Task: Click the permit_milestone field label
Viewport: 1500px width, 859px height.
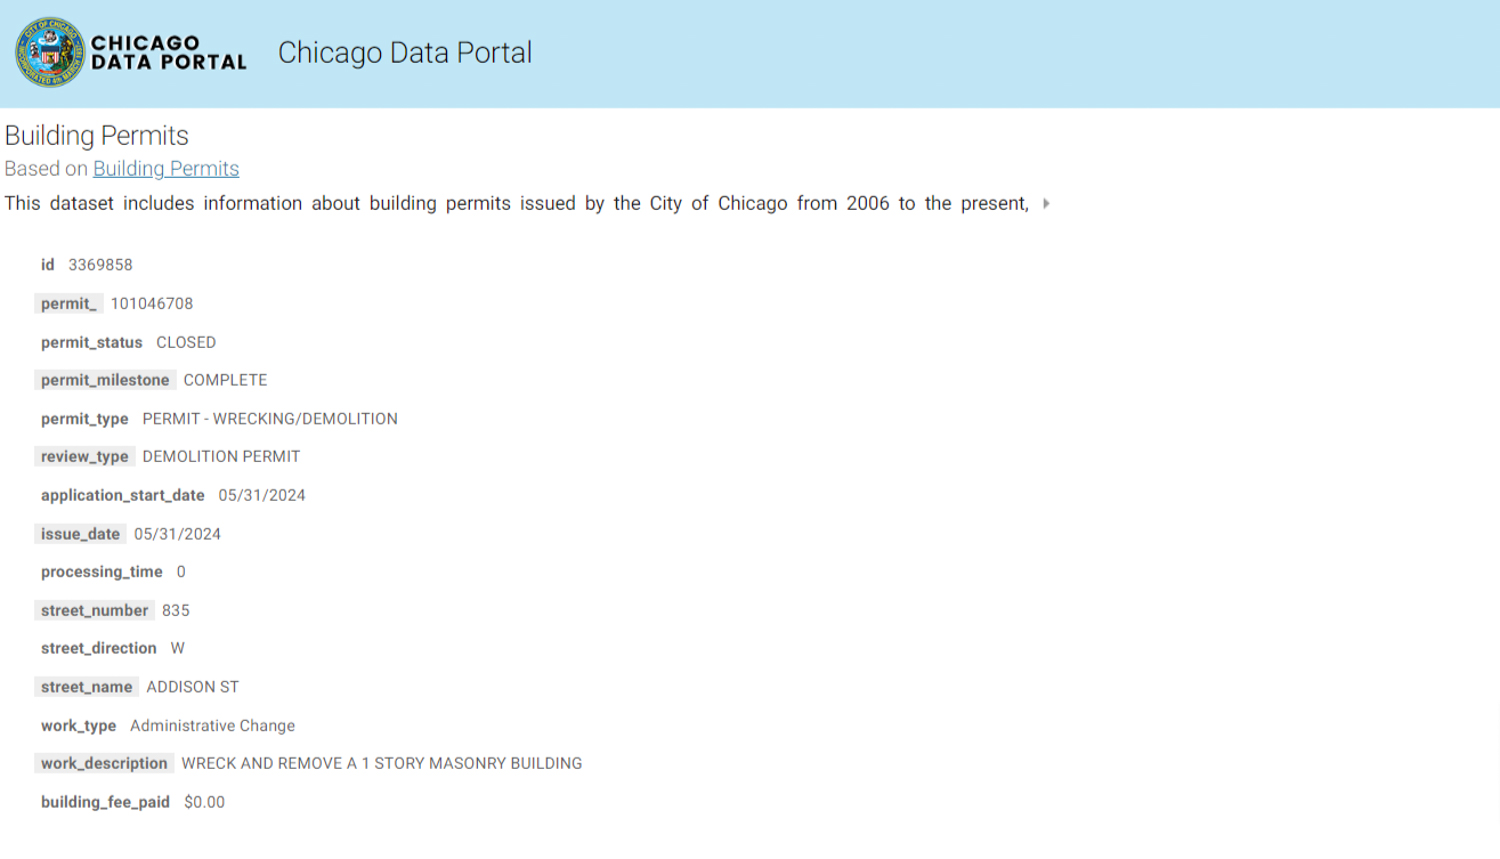Action: click(x=105, y=380)
